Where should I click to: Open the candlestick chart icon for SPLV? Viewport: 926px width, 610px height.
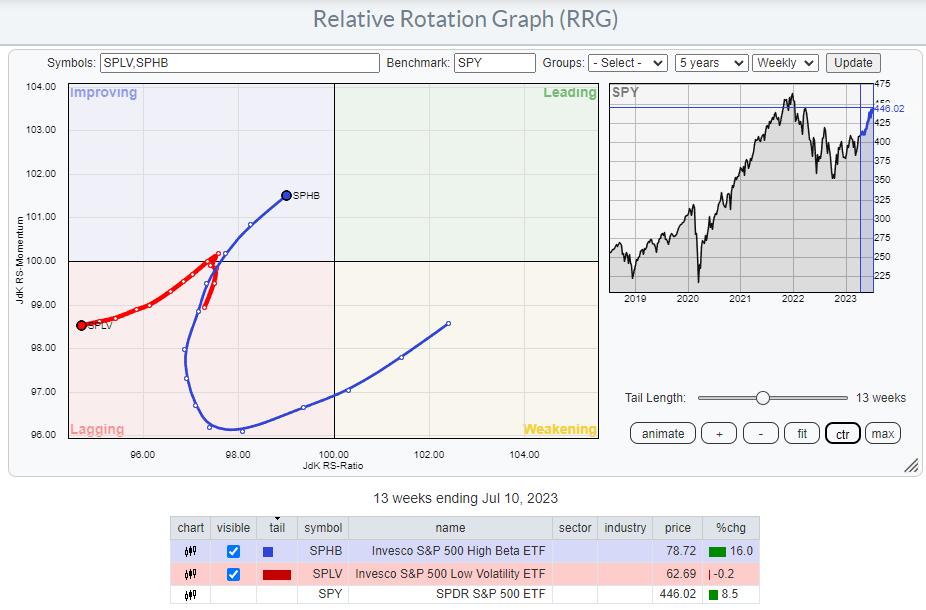[190, 573]
